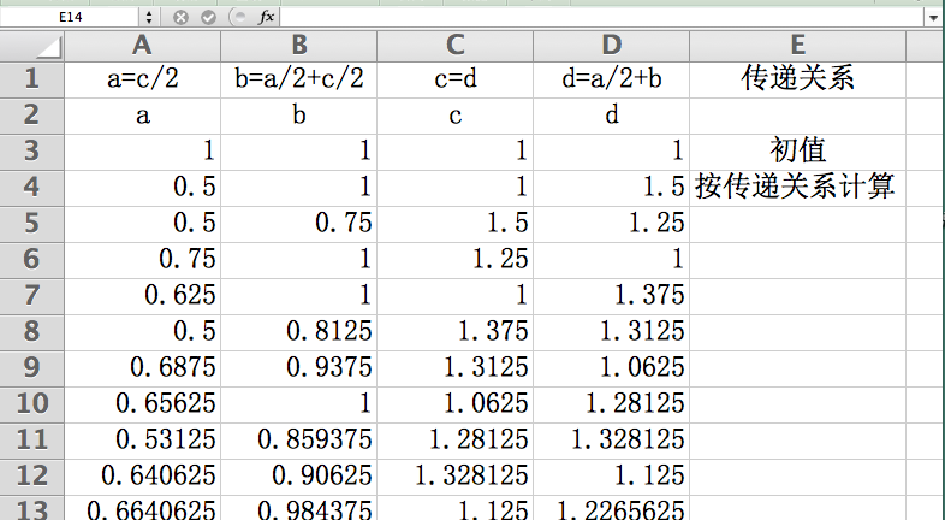The image size is (946, 520).
Task: Select column E header
Action: 797,45
